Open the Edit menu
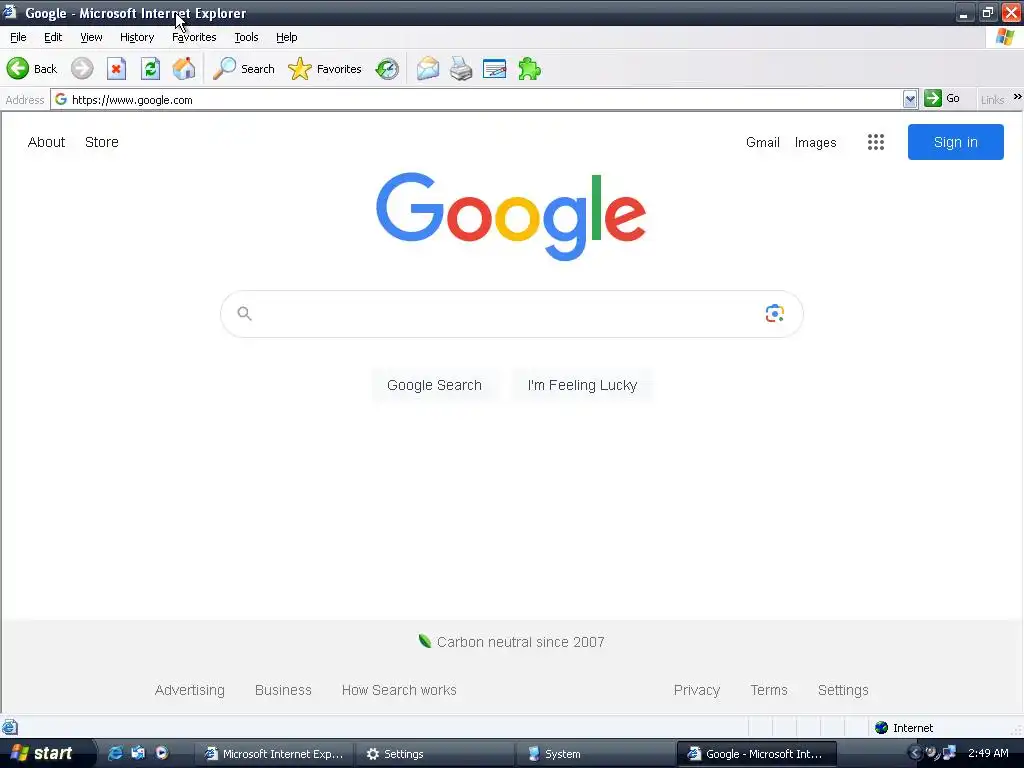Screen dimensions: 1024x768 [53, 37]
